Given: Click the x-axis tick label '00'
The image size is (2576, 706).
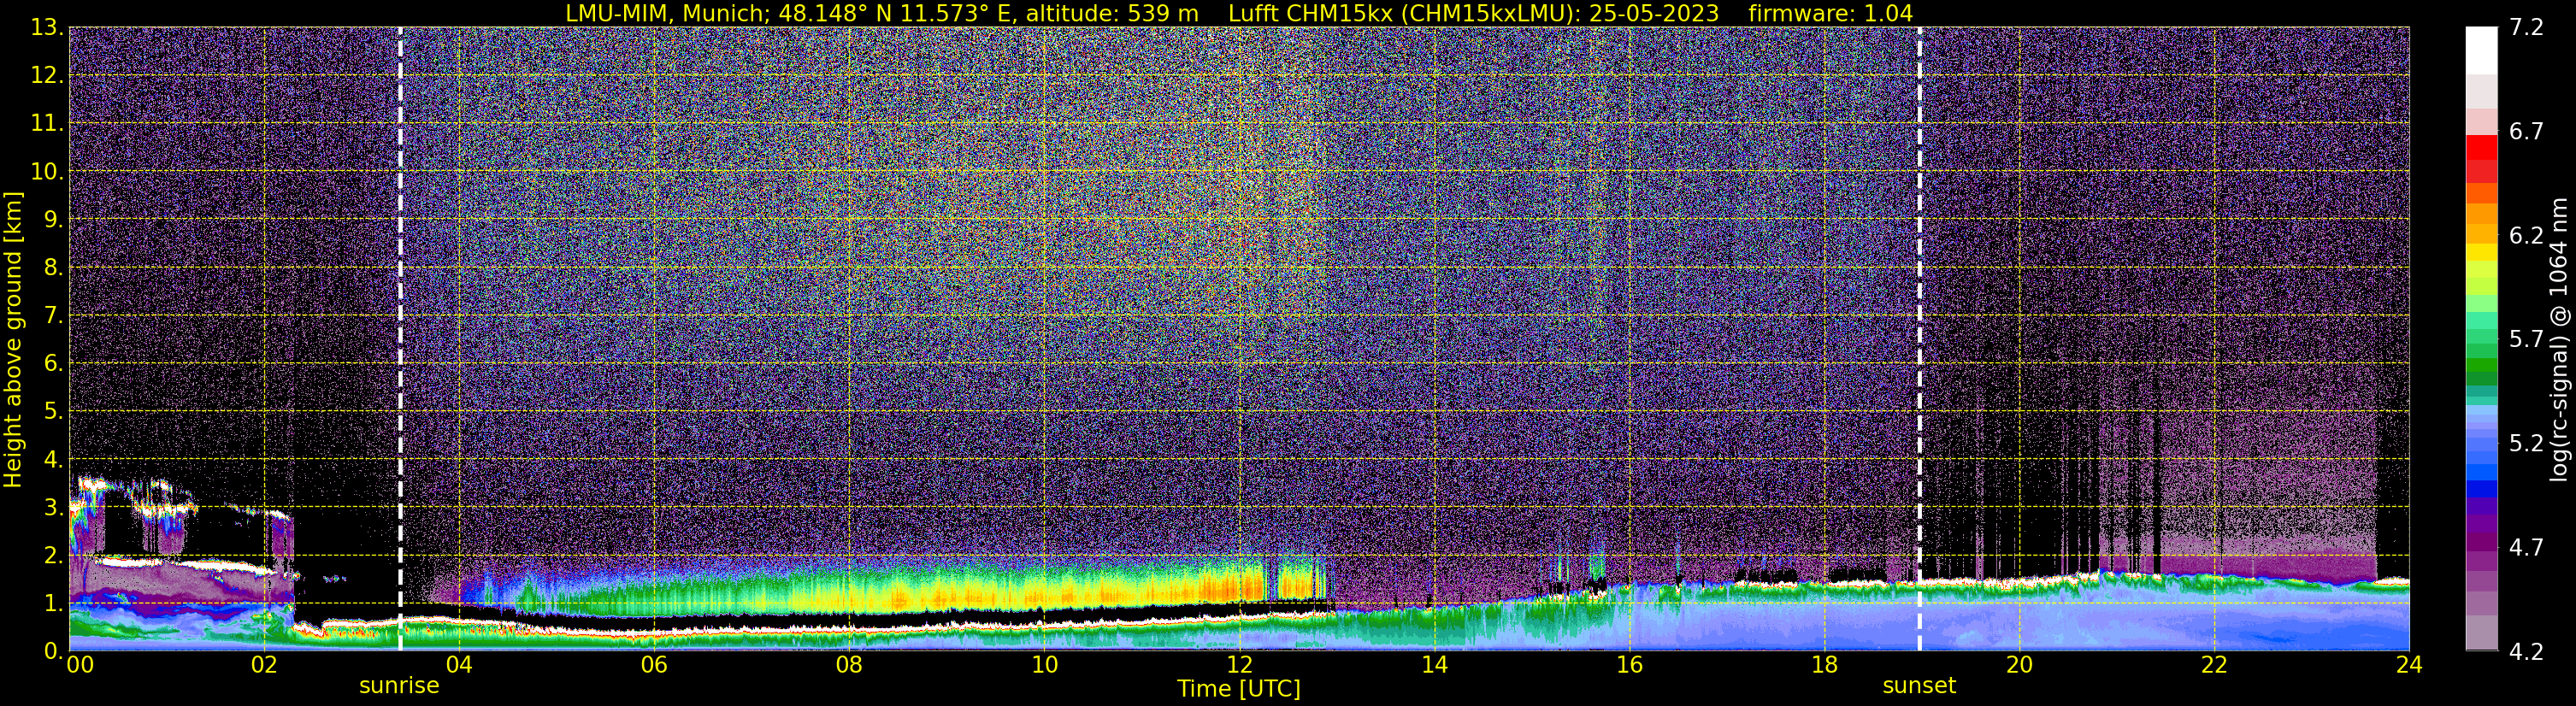Looking at the screenshot, I should (80, 665).
